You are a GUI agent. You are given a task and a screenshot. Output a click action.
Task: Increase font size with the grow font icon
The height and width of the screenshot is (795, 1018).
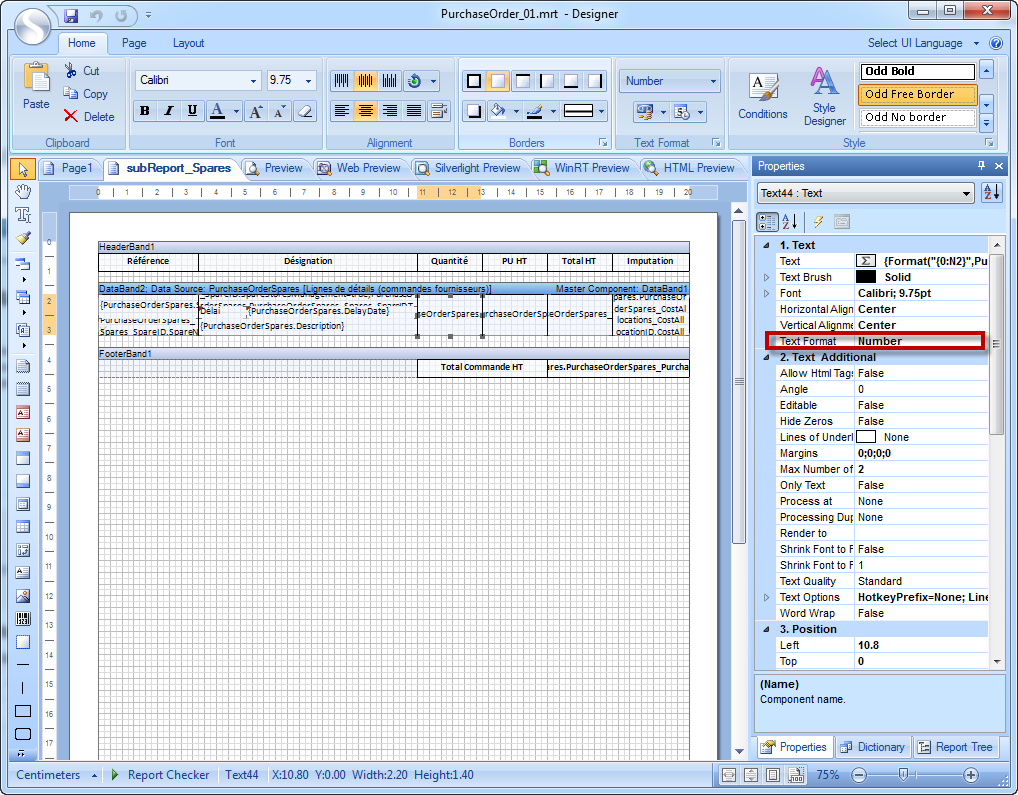(256, 112)
